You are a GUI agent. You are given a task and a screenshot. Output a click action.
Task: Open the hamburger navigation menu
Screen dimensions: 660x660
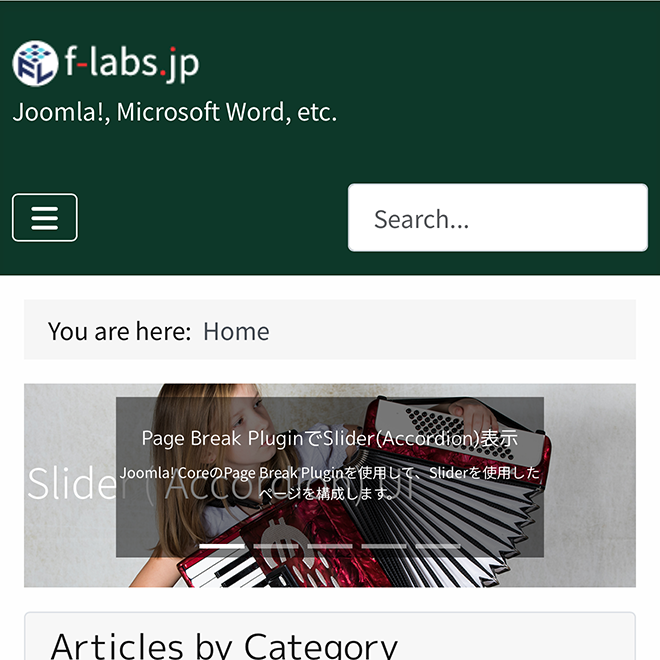point(45,218)
